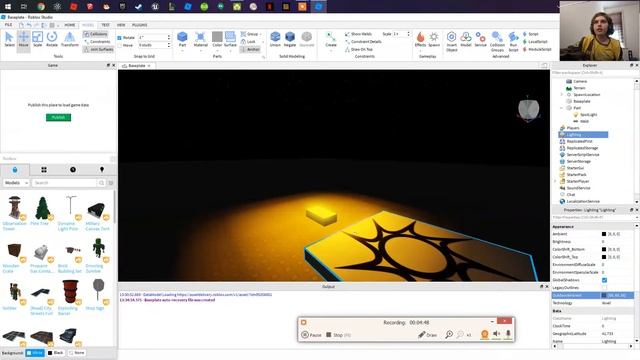Click Draw in recorder toolbar
This screenshot has width=640, height=360.
pos(427,335)
